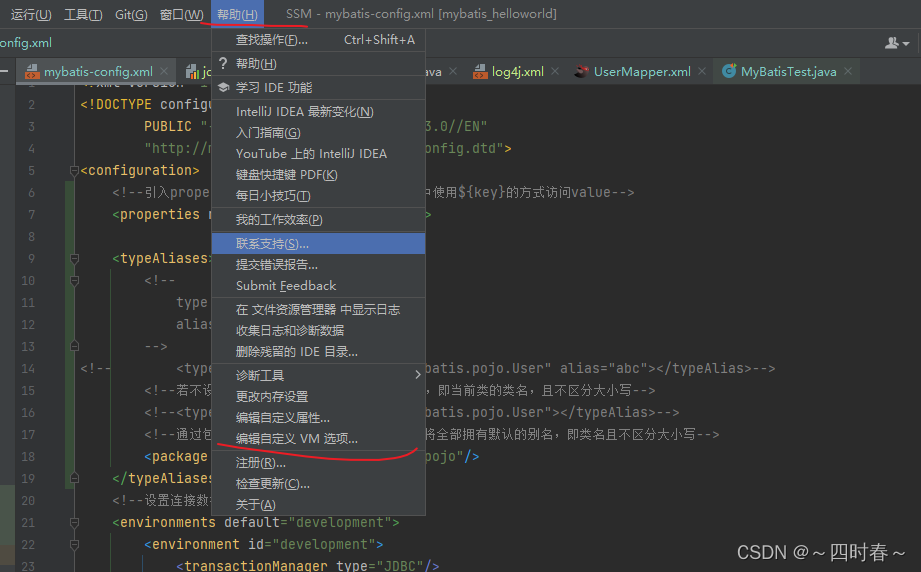Image resolution: width=921 pixels, height=572 pixels.
Task: Open 入门指南(G)
Action: [x=318, y=133]
